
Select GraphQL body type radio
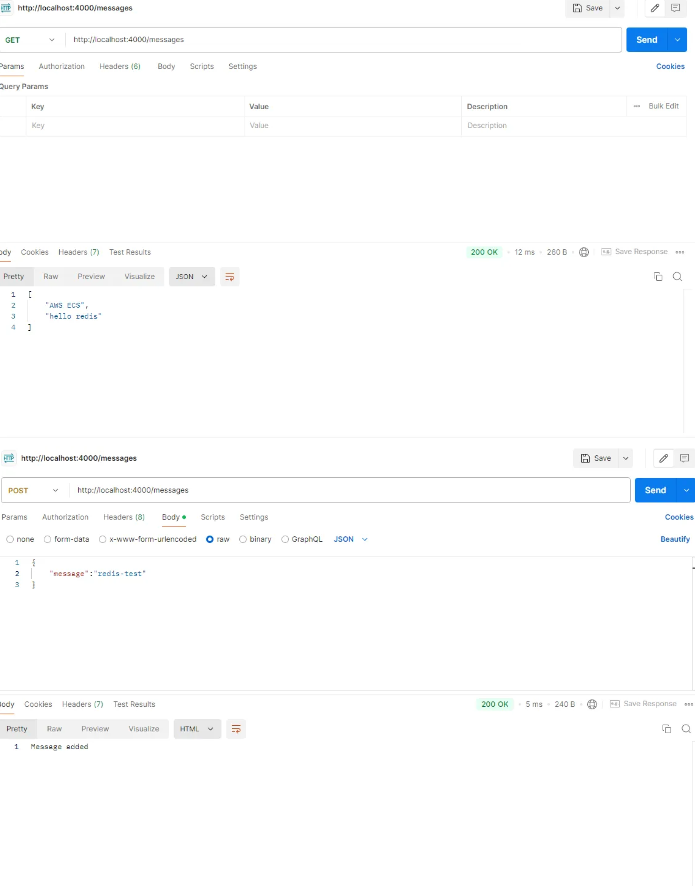tap(285, 539)
